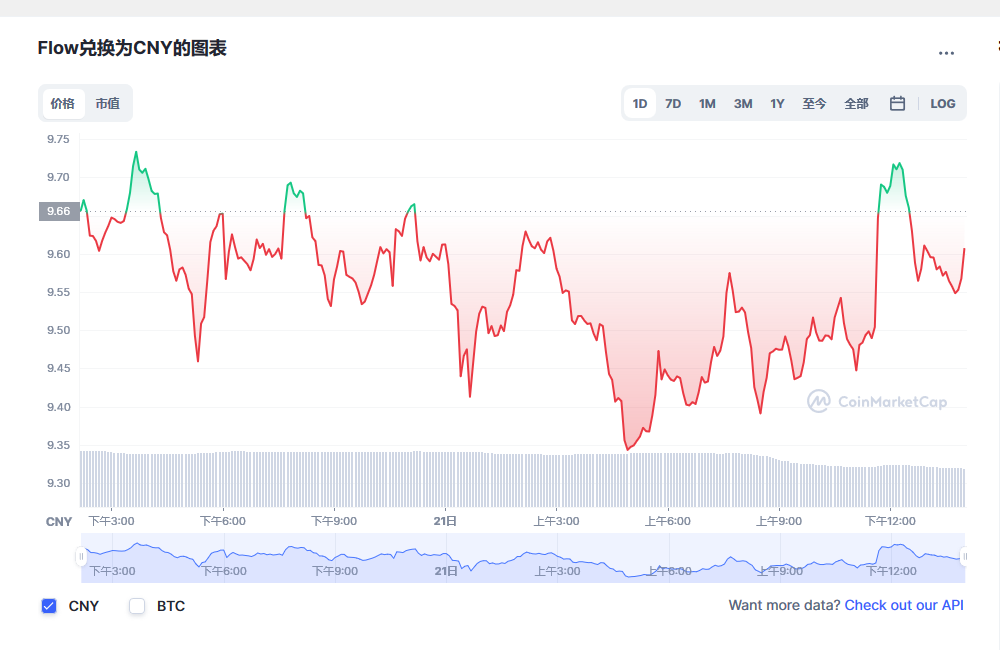Check the BTC currency checkbox
Viewport: 1000px width, 650px height.
coord(137,606)
